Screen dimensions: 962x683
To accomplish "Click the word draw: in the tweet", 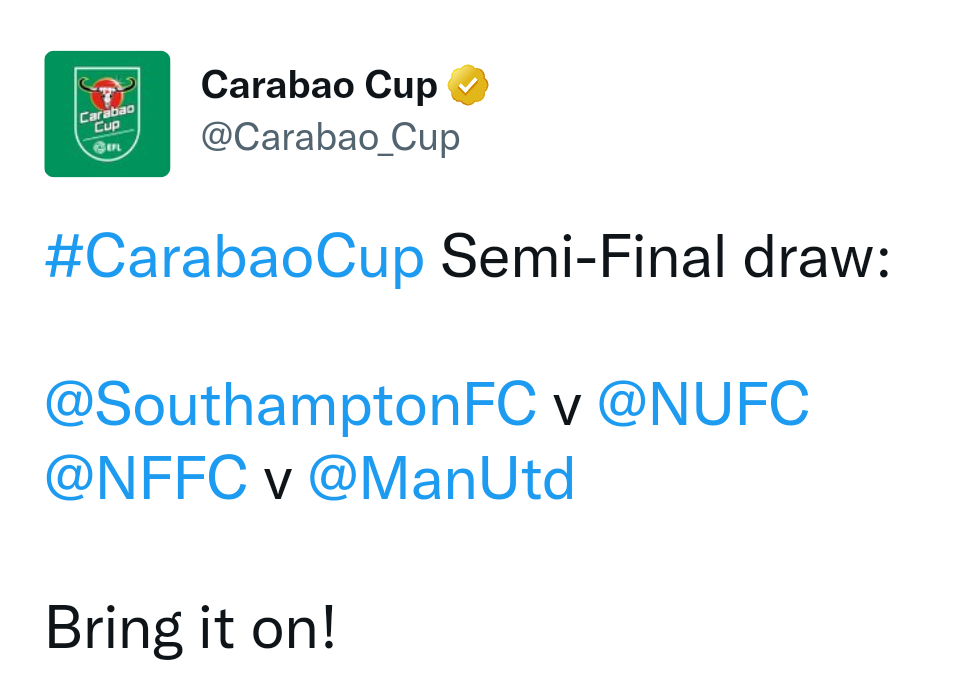I will coord(817,257).
